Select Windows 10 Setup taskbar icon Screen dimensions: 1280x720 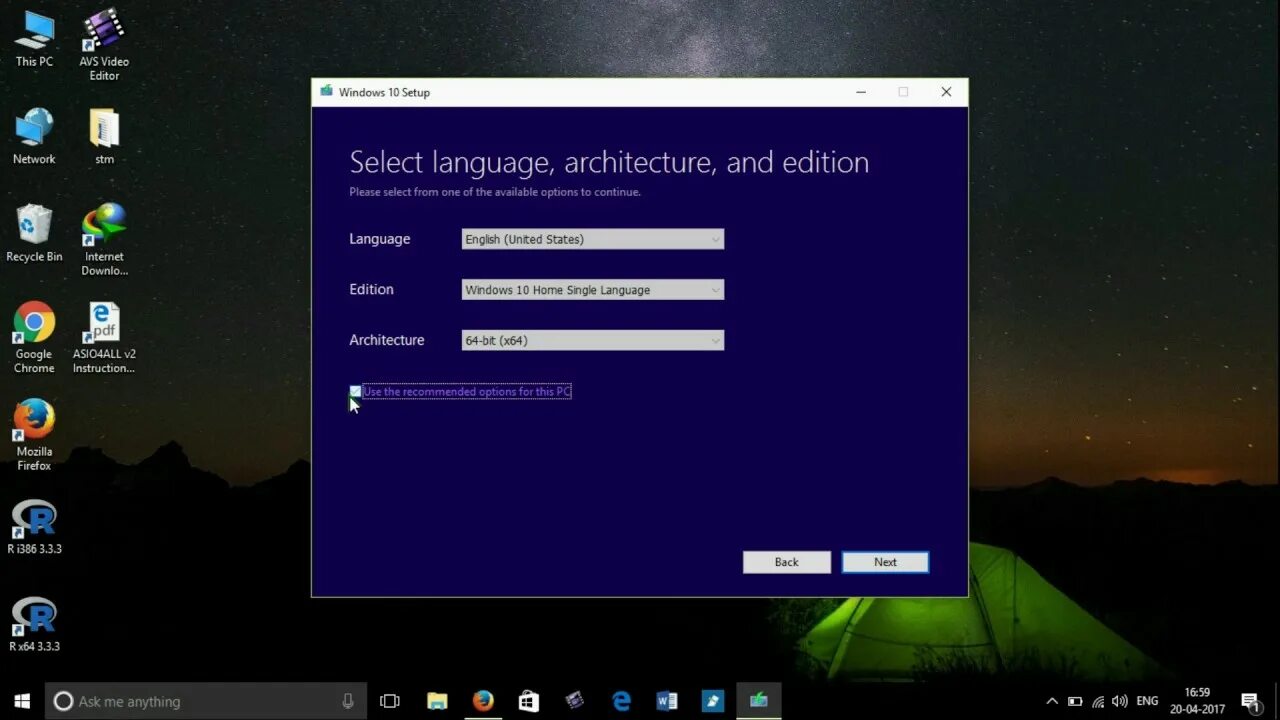(759, 701)
